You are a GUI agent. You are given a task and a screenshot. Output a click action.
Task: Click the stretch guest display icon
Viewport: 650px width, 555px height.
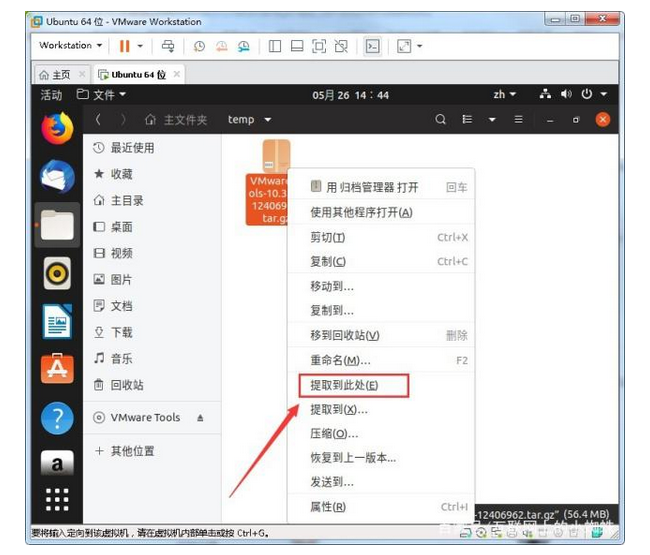404,46
